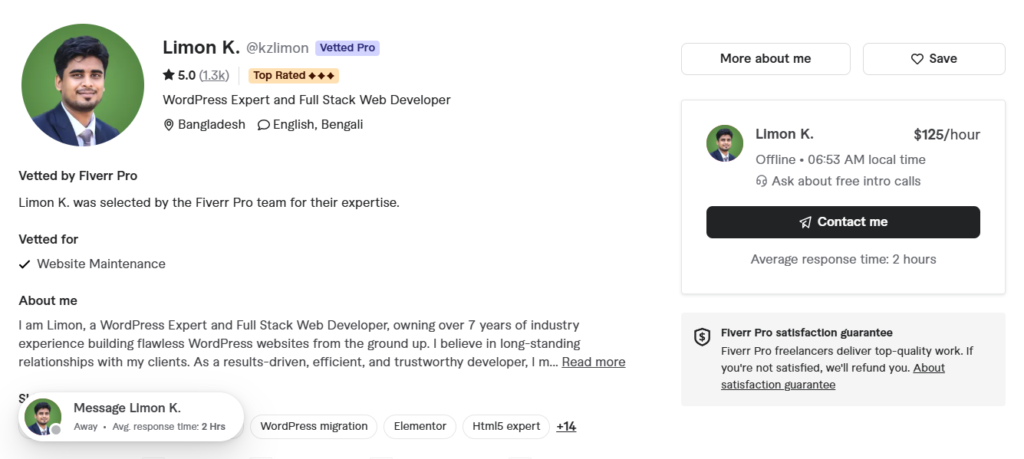The image size is (1024, 459).
Task: Open the About satisfaction guarantee link
Action: point(833,376)
